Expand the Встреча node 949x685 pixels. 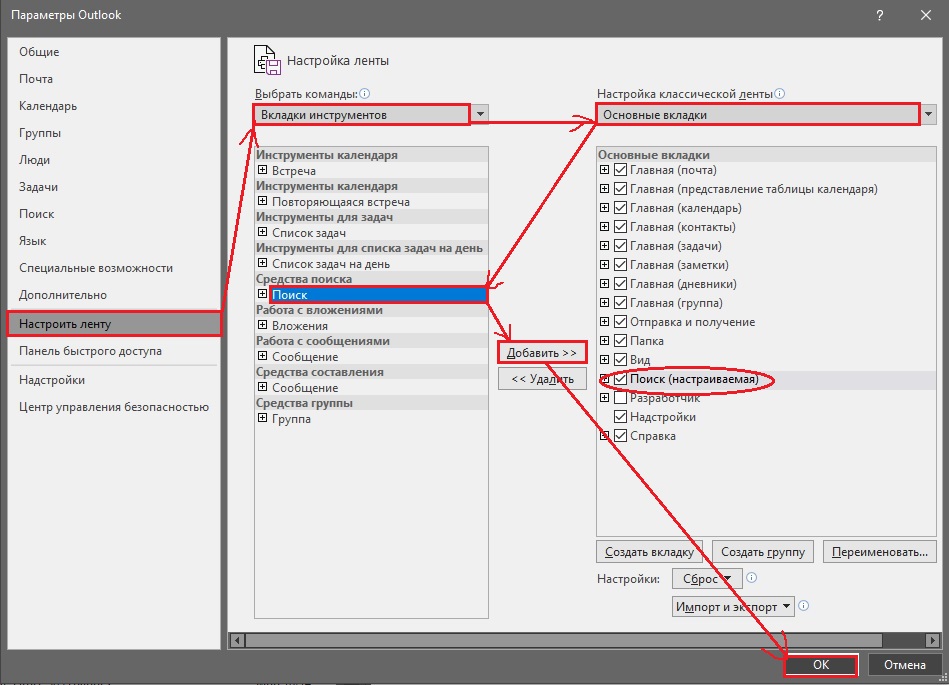tap(263, 170)
